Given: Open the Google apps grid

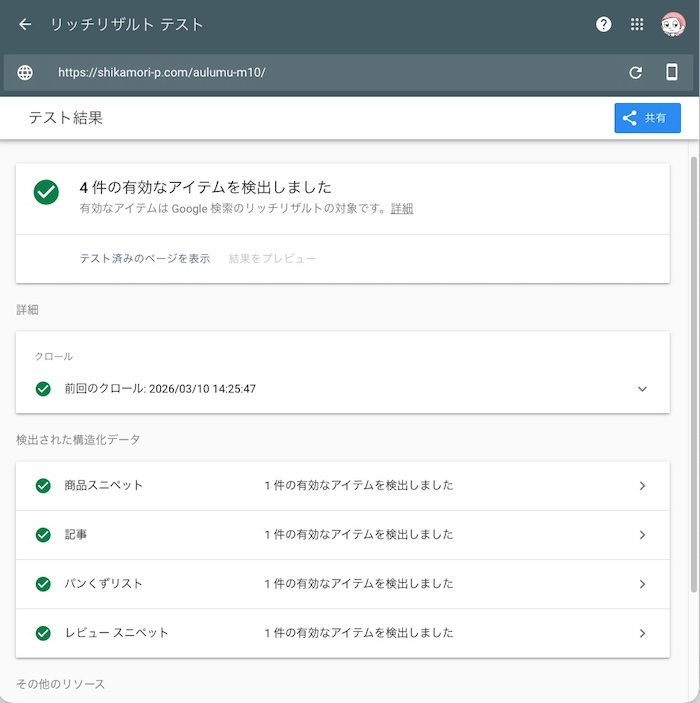Looking at the screenshot, I should tap(637, 25).
